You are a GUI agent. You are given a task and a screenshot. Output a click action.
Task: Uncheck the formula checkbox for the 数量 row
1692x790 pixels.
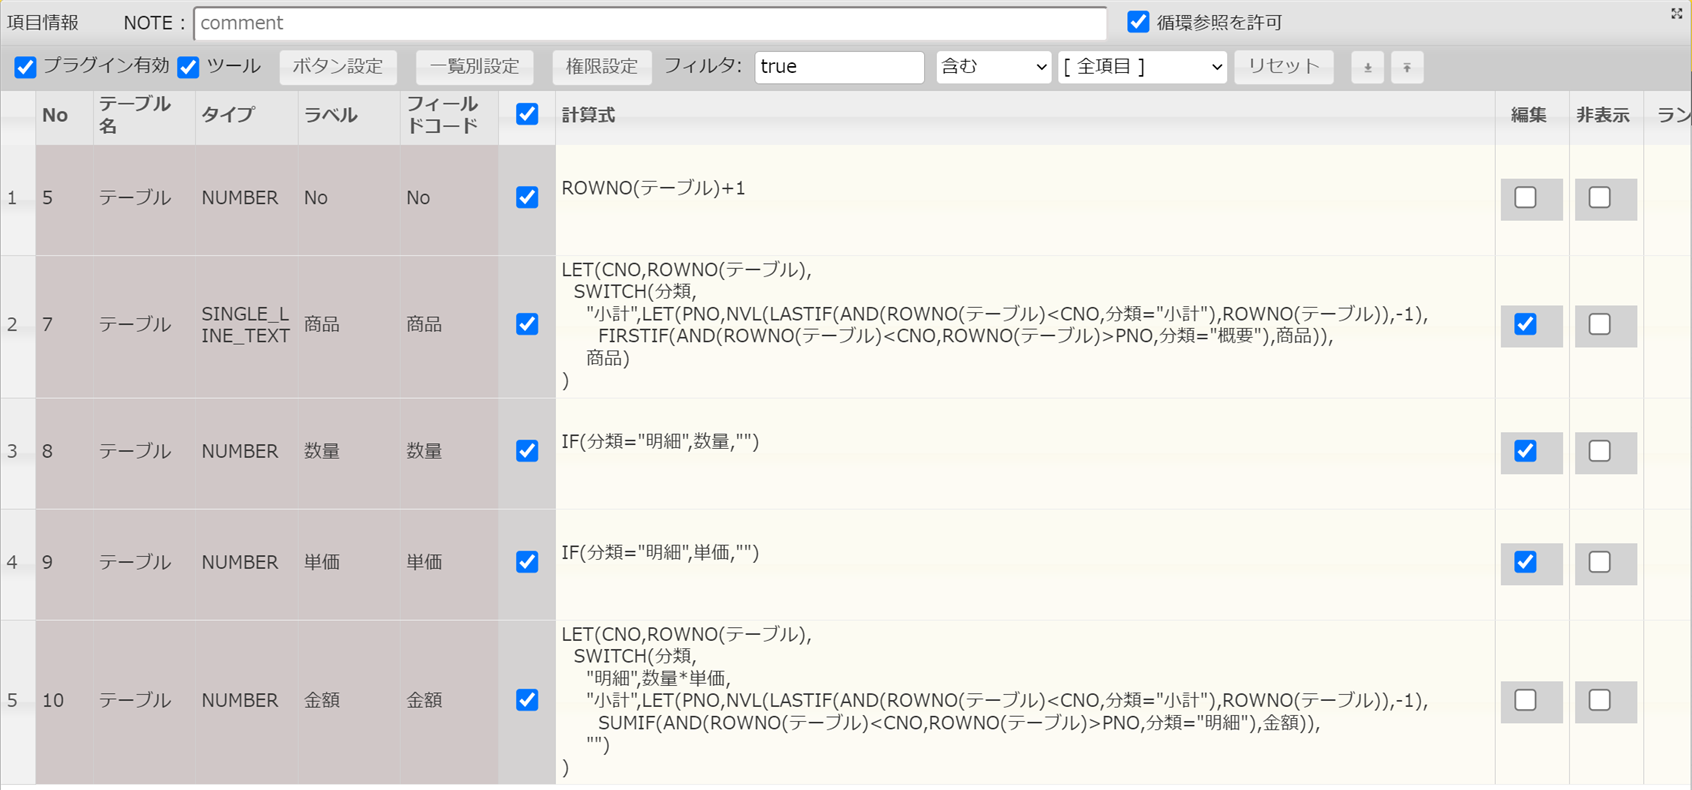point(527,451)
